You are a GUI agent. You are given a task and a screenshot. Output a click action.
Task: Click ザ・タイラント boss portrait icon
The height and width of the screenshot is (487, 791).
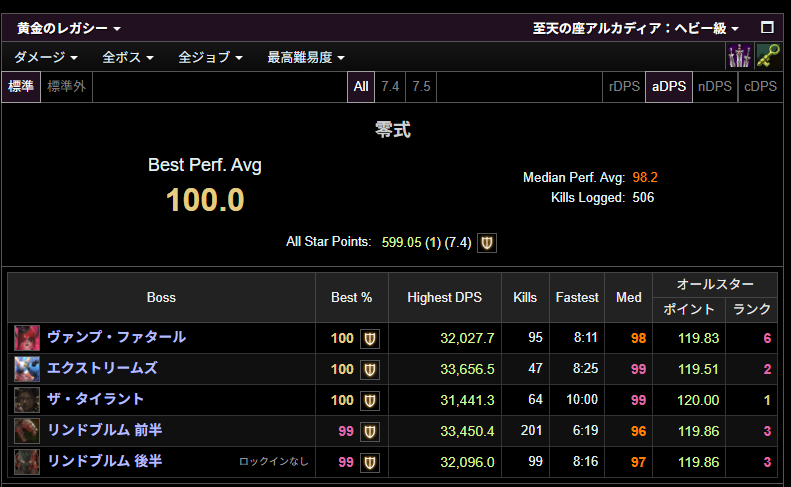(x=27, y=400)
